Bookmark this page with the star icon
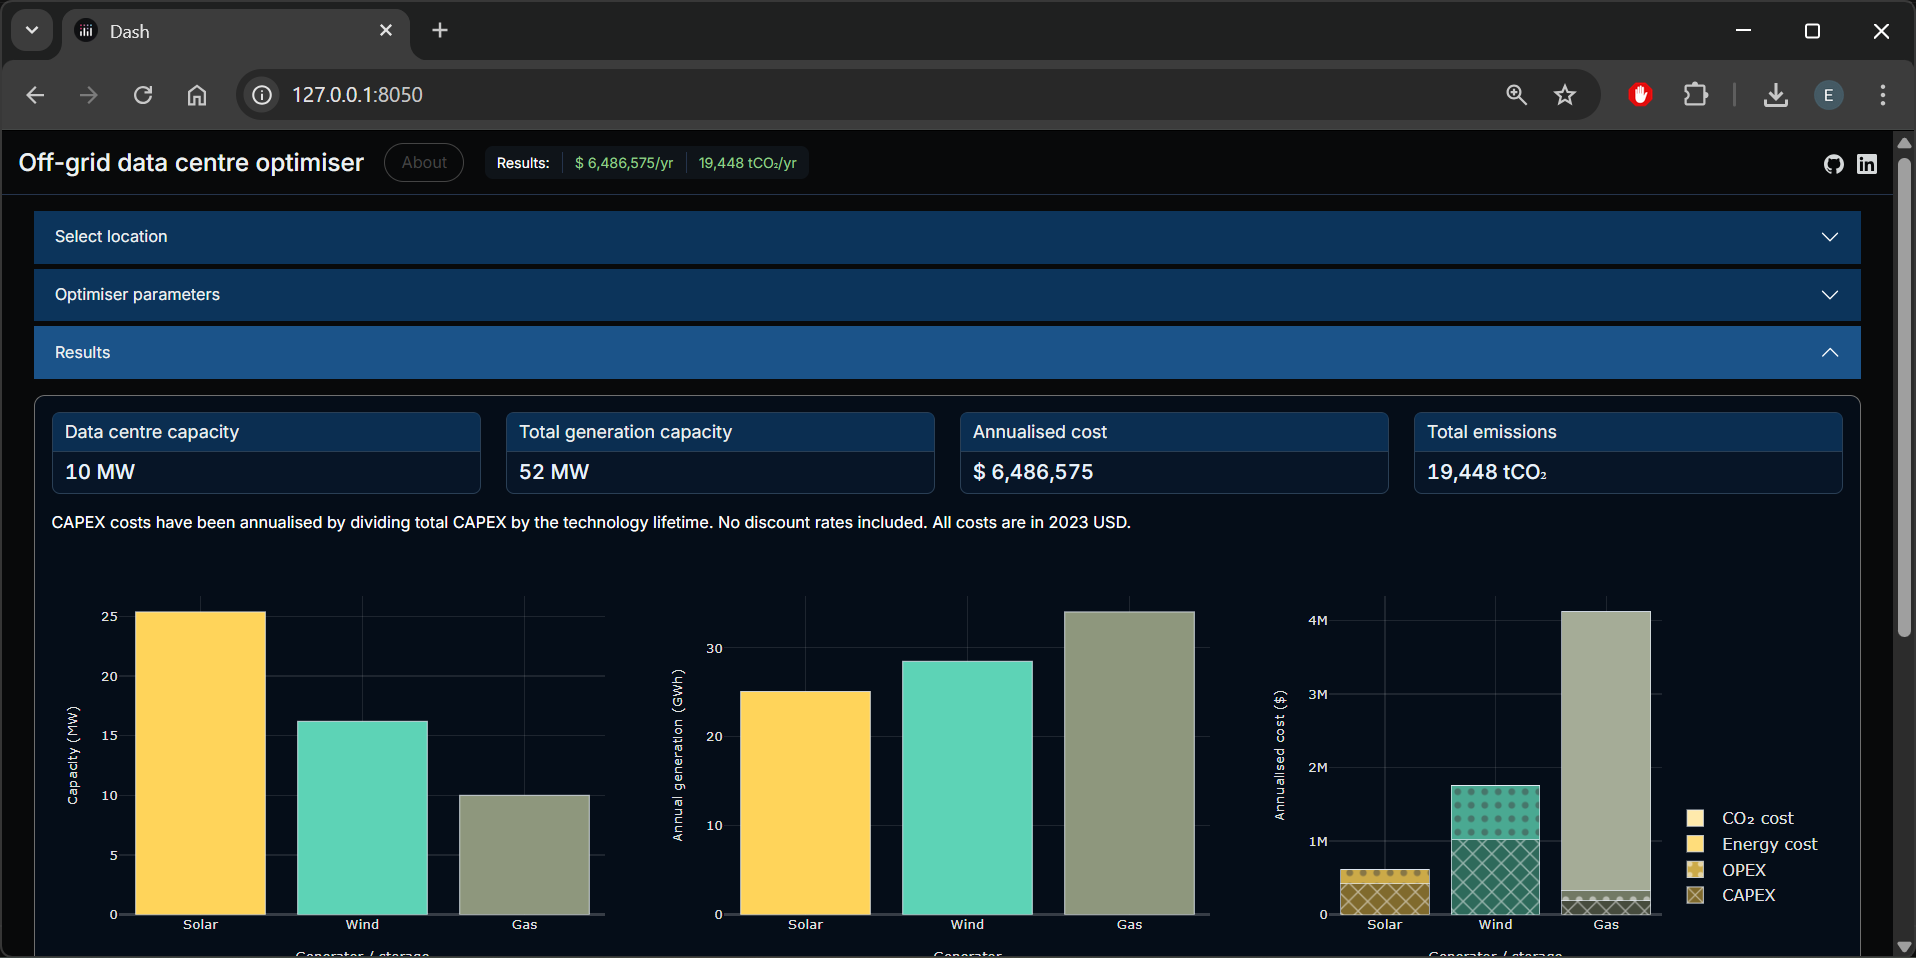The image size is (1916, 958). tap(1565, 95)
